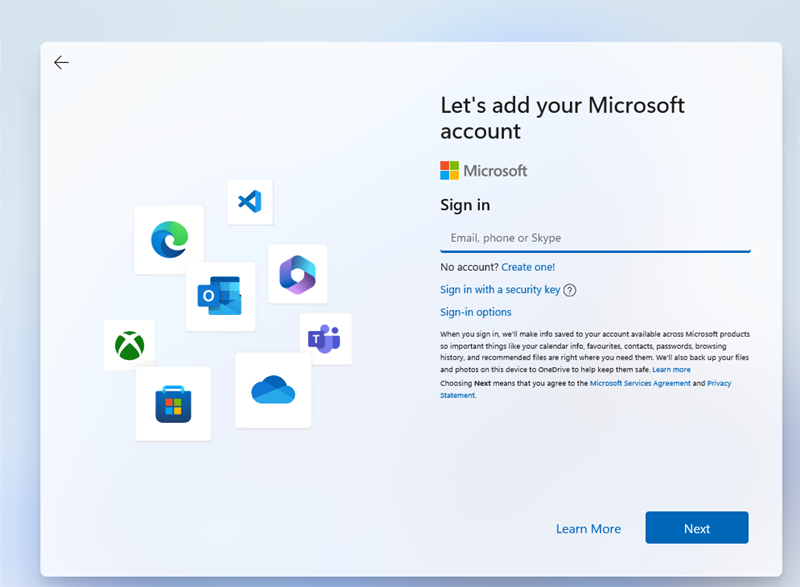Click the Microsoft logo
This screenshot has height=587, width=800.
(484, 171)
